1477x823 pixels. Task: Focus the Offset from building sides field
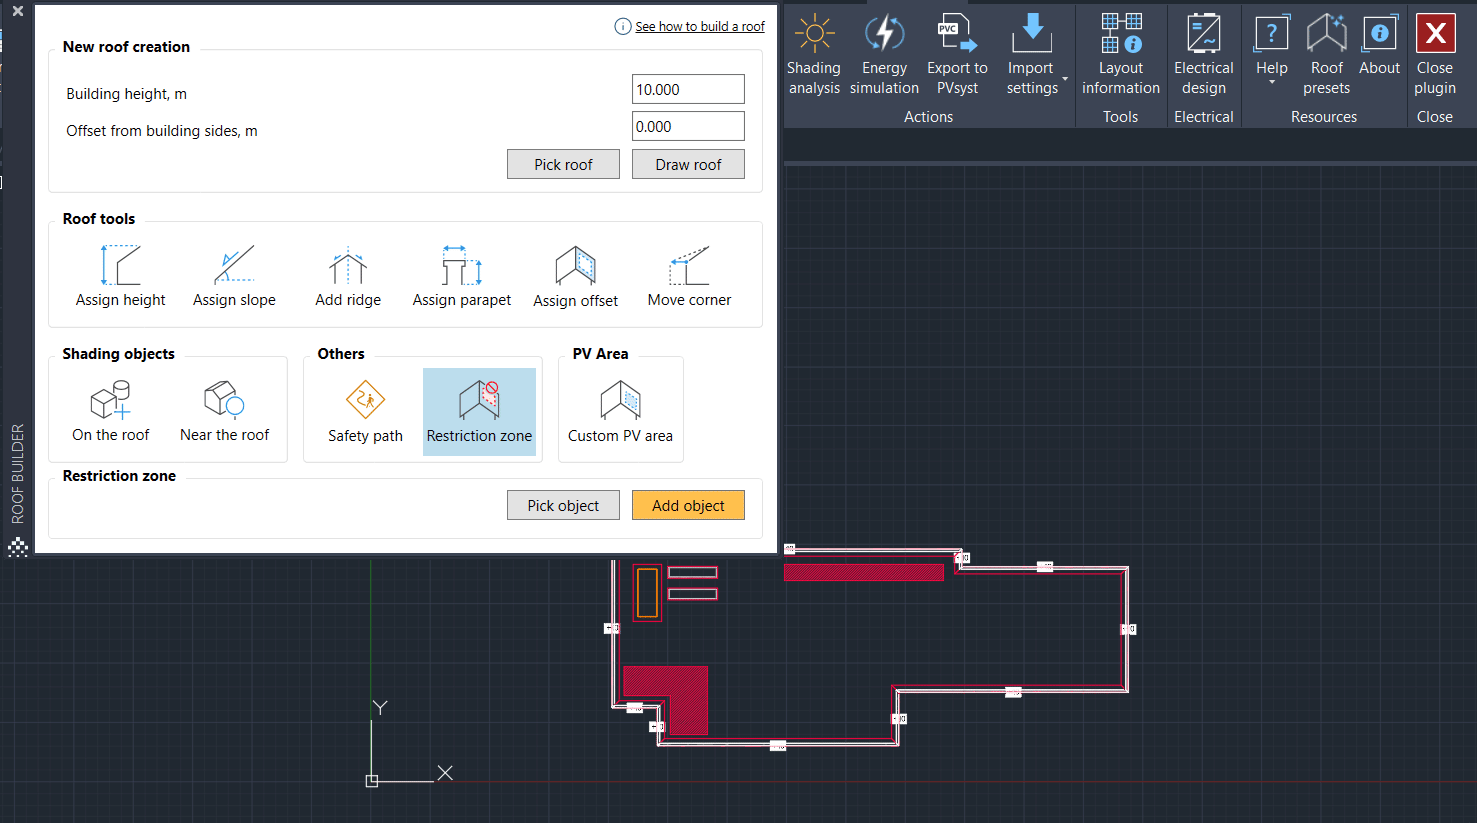(x=688, y=126)
